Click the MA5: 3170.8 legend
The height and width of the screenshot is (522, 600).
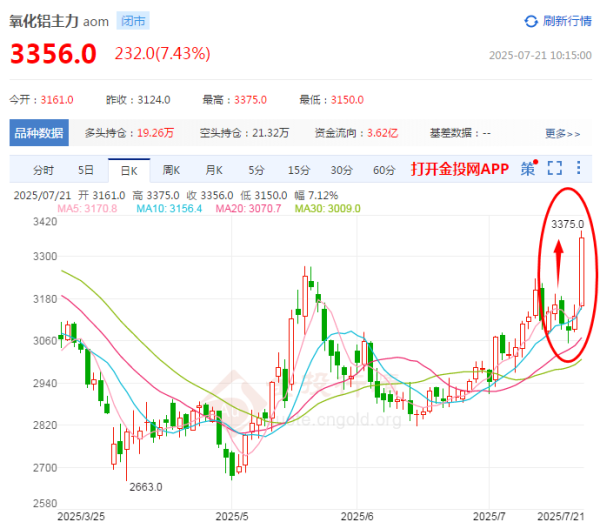coord(87,209)
